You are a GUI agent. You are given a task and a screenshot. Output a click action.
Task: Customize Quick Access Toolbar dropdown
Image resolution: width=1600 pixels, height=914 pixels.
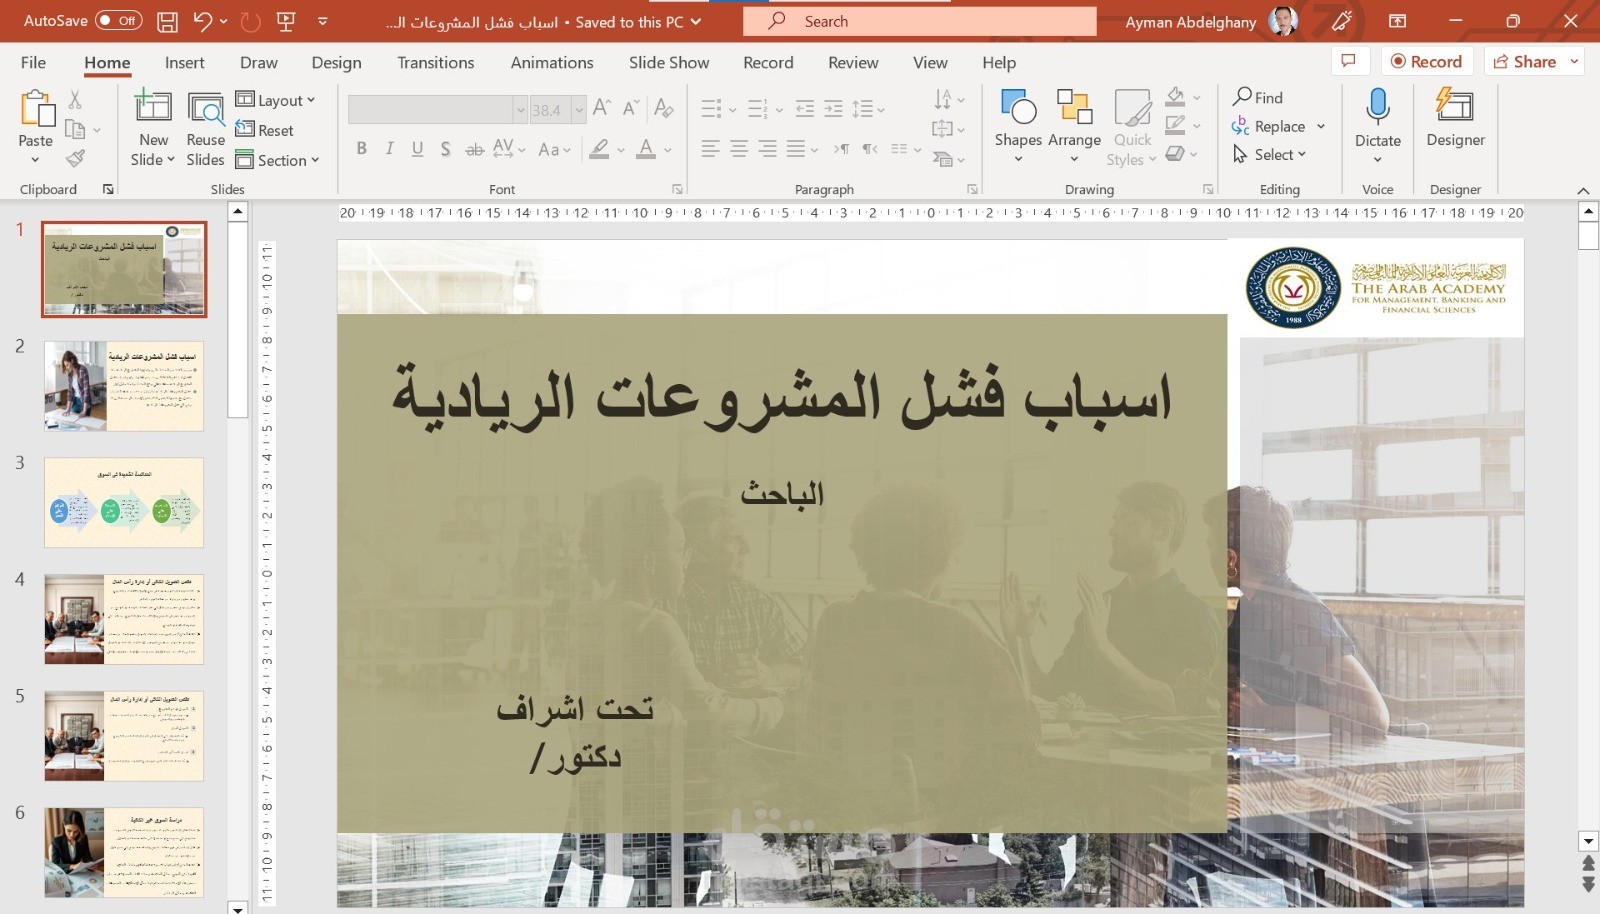322,21
